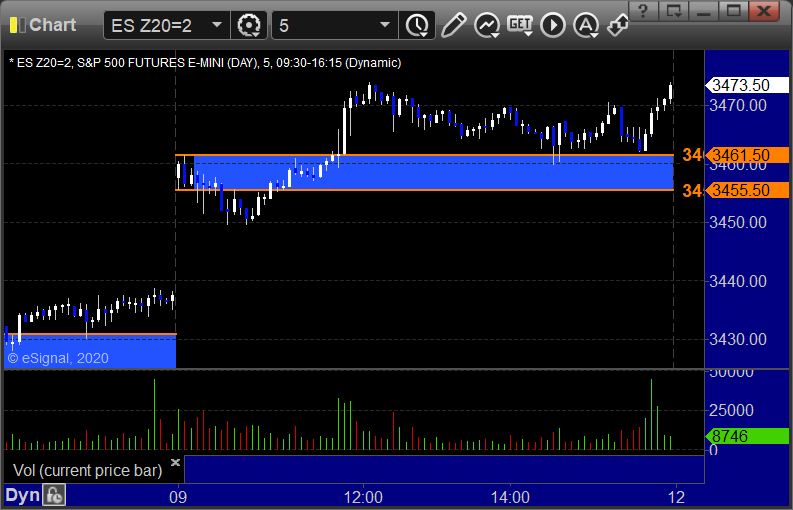Screen dimensions: 793x510
Task: Click the Dyn scaling button
Action: click(x=22, y=495)
